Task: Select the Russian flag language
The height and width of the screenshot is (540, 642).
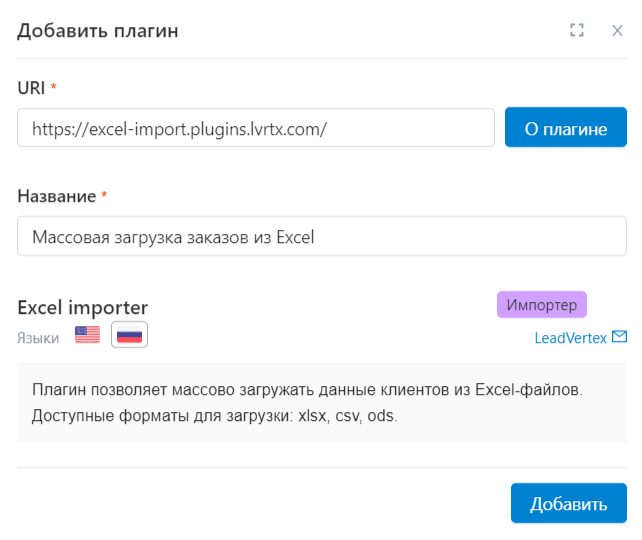Action: pyautogui.click(x=129, y=335)
